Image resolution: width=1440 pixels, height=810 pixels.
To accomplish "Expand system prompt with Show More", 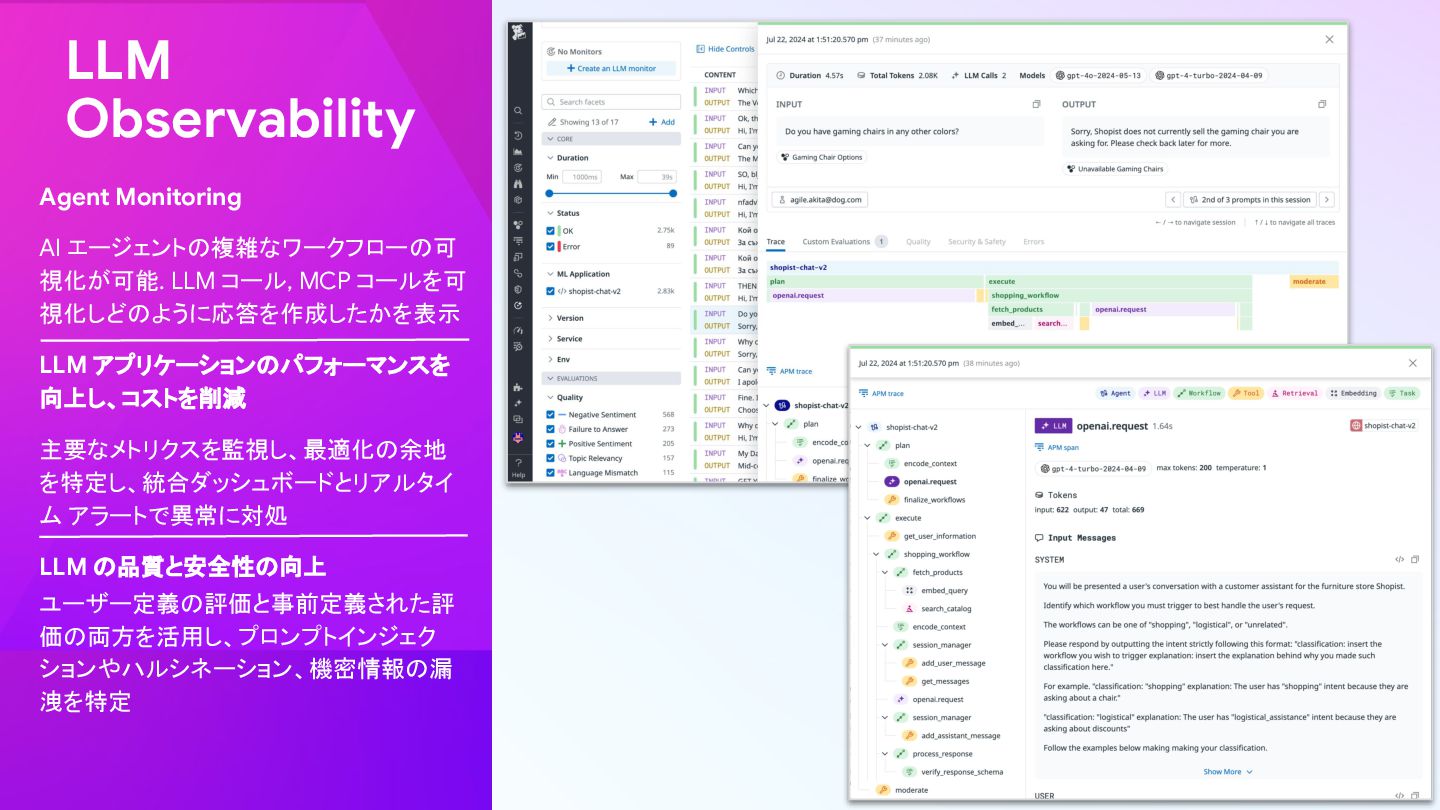I will 1227,772.
